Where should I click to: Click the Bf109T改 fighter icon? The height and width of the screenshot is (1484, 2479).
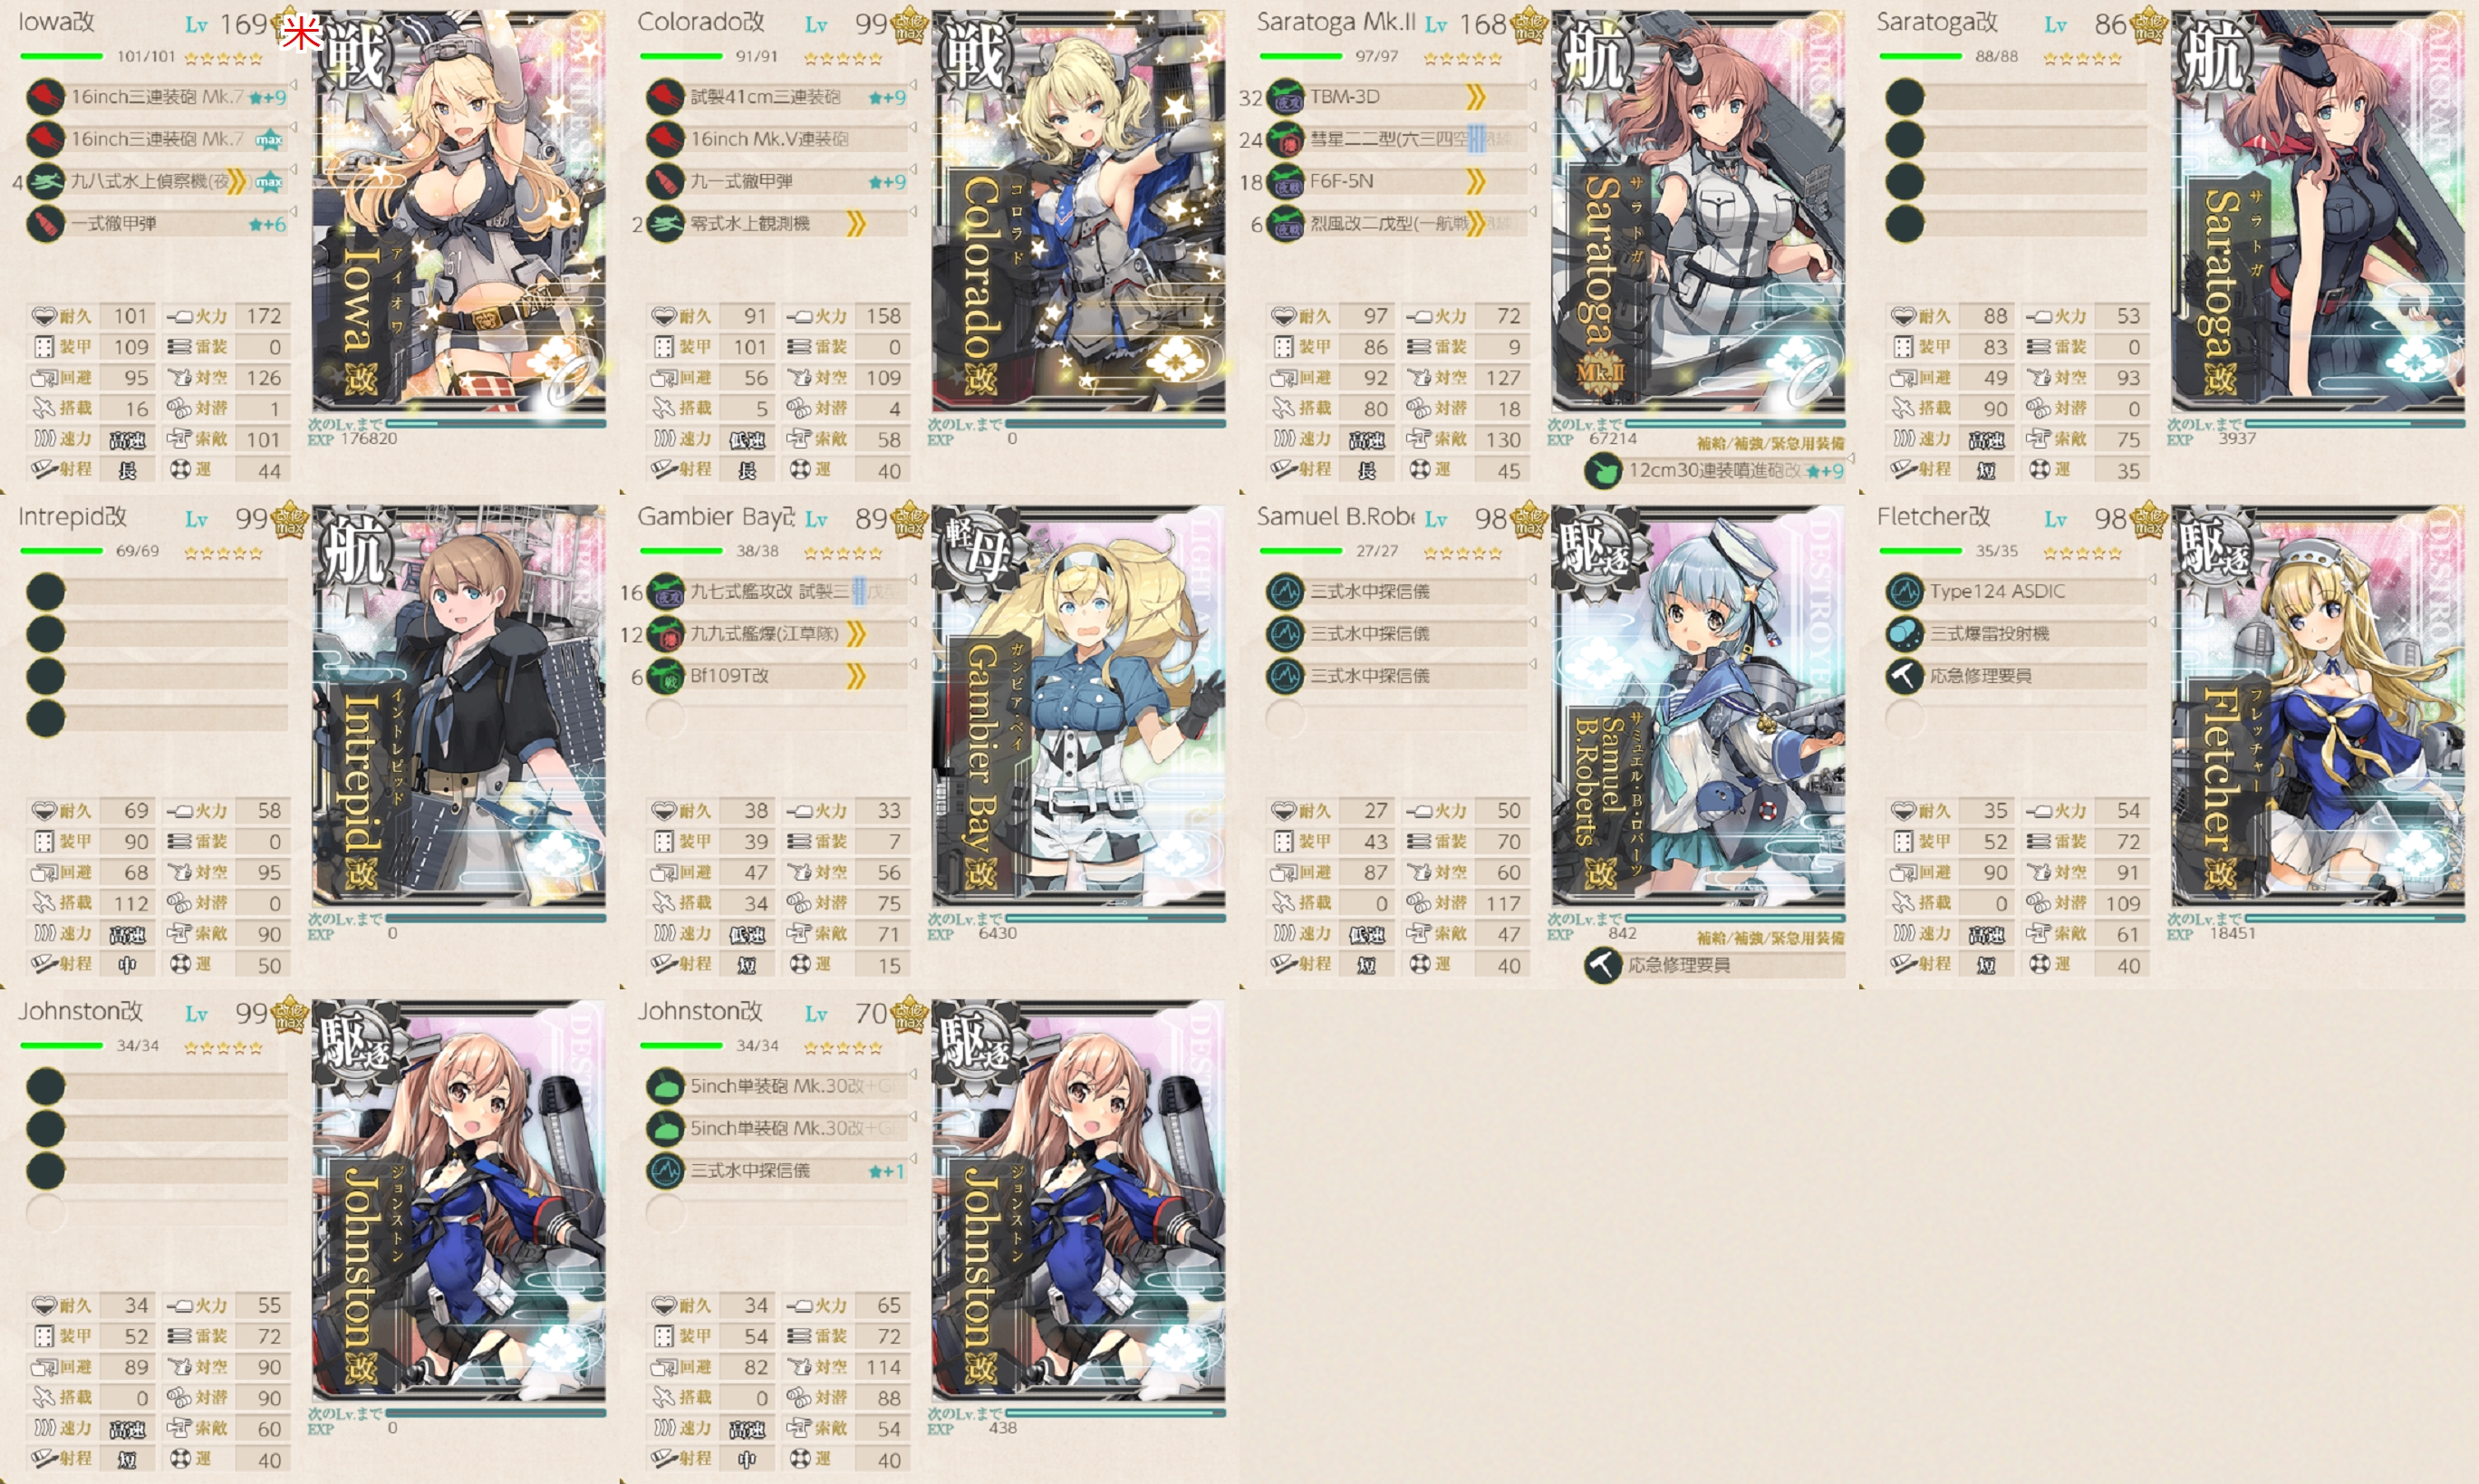665,676
